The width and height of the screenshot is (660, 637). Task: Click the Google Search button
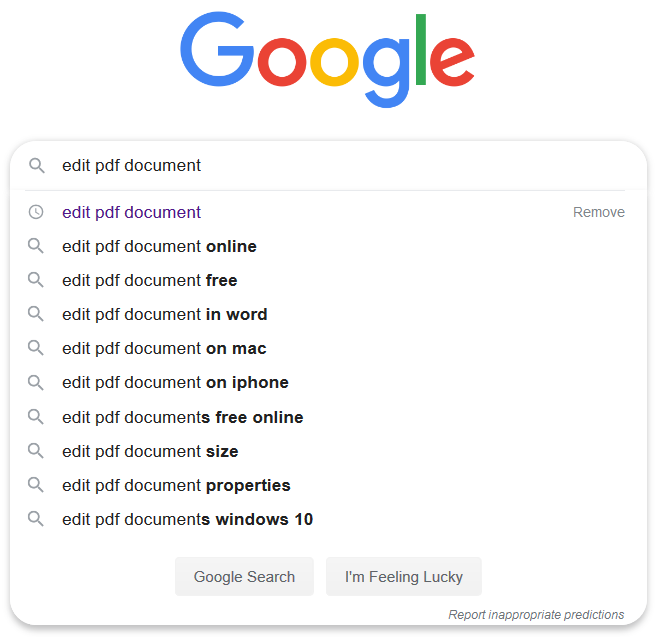[x=244, y=576]
